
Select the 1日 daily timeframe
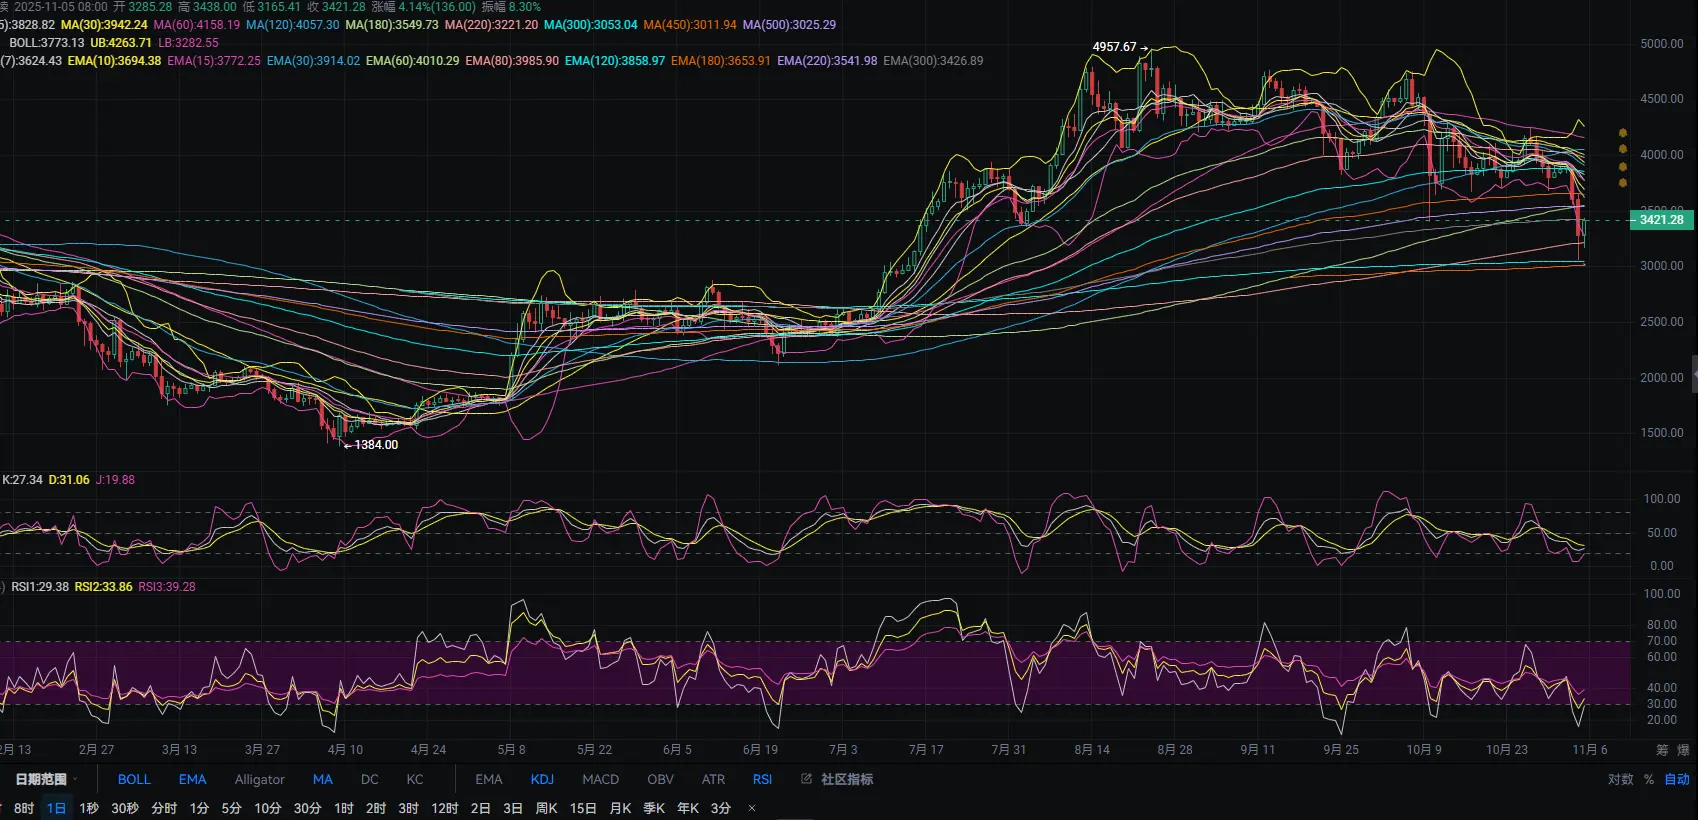pyautogui.click(x=56, y=808)
